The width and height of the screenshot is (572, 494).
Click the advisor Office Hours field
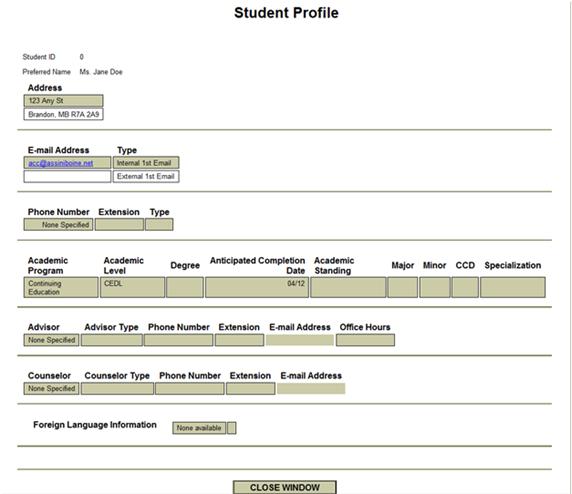tap(365, 340)
